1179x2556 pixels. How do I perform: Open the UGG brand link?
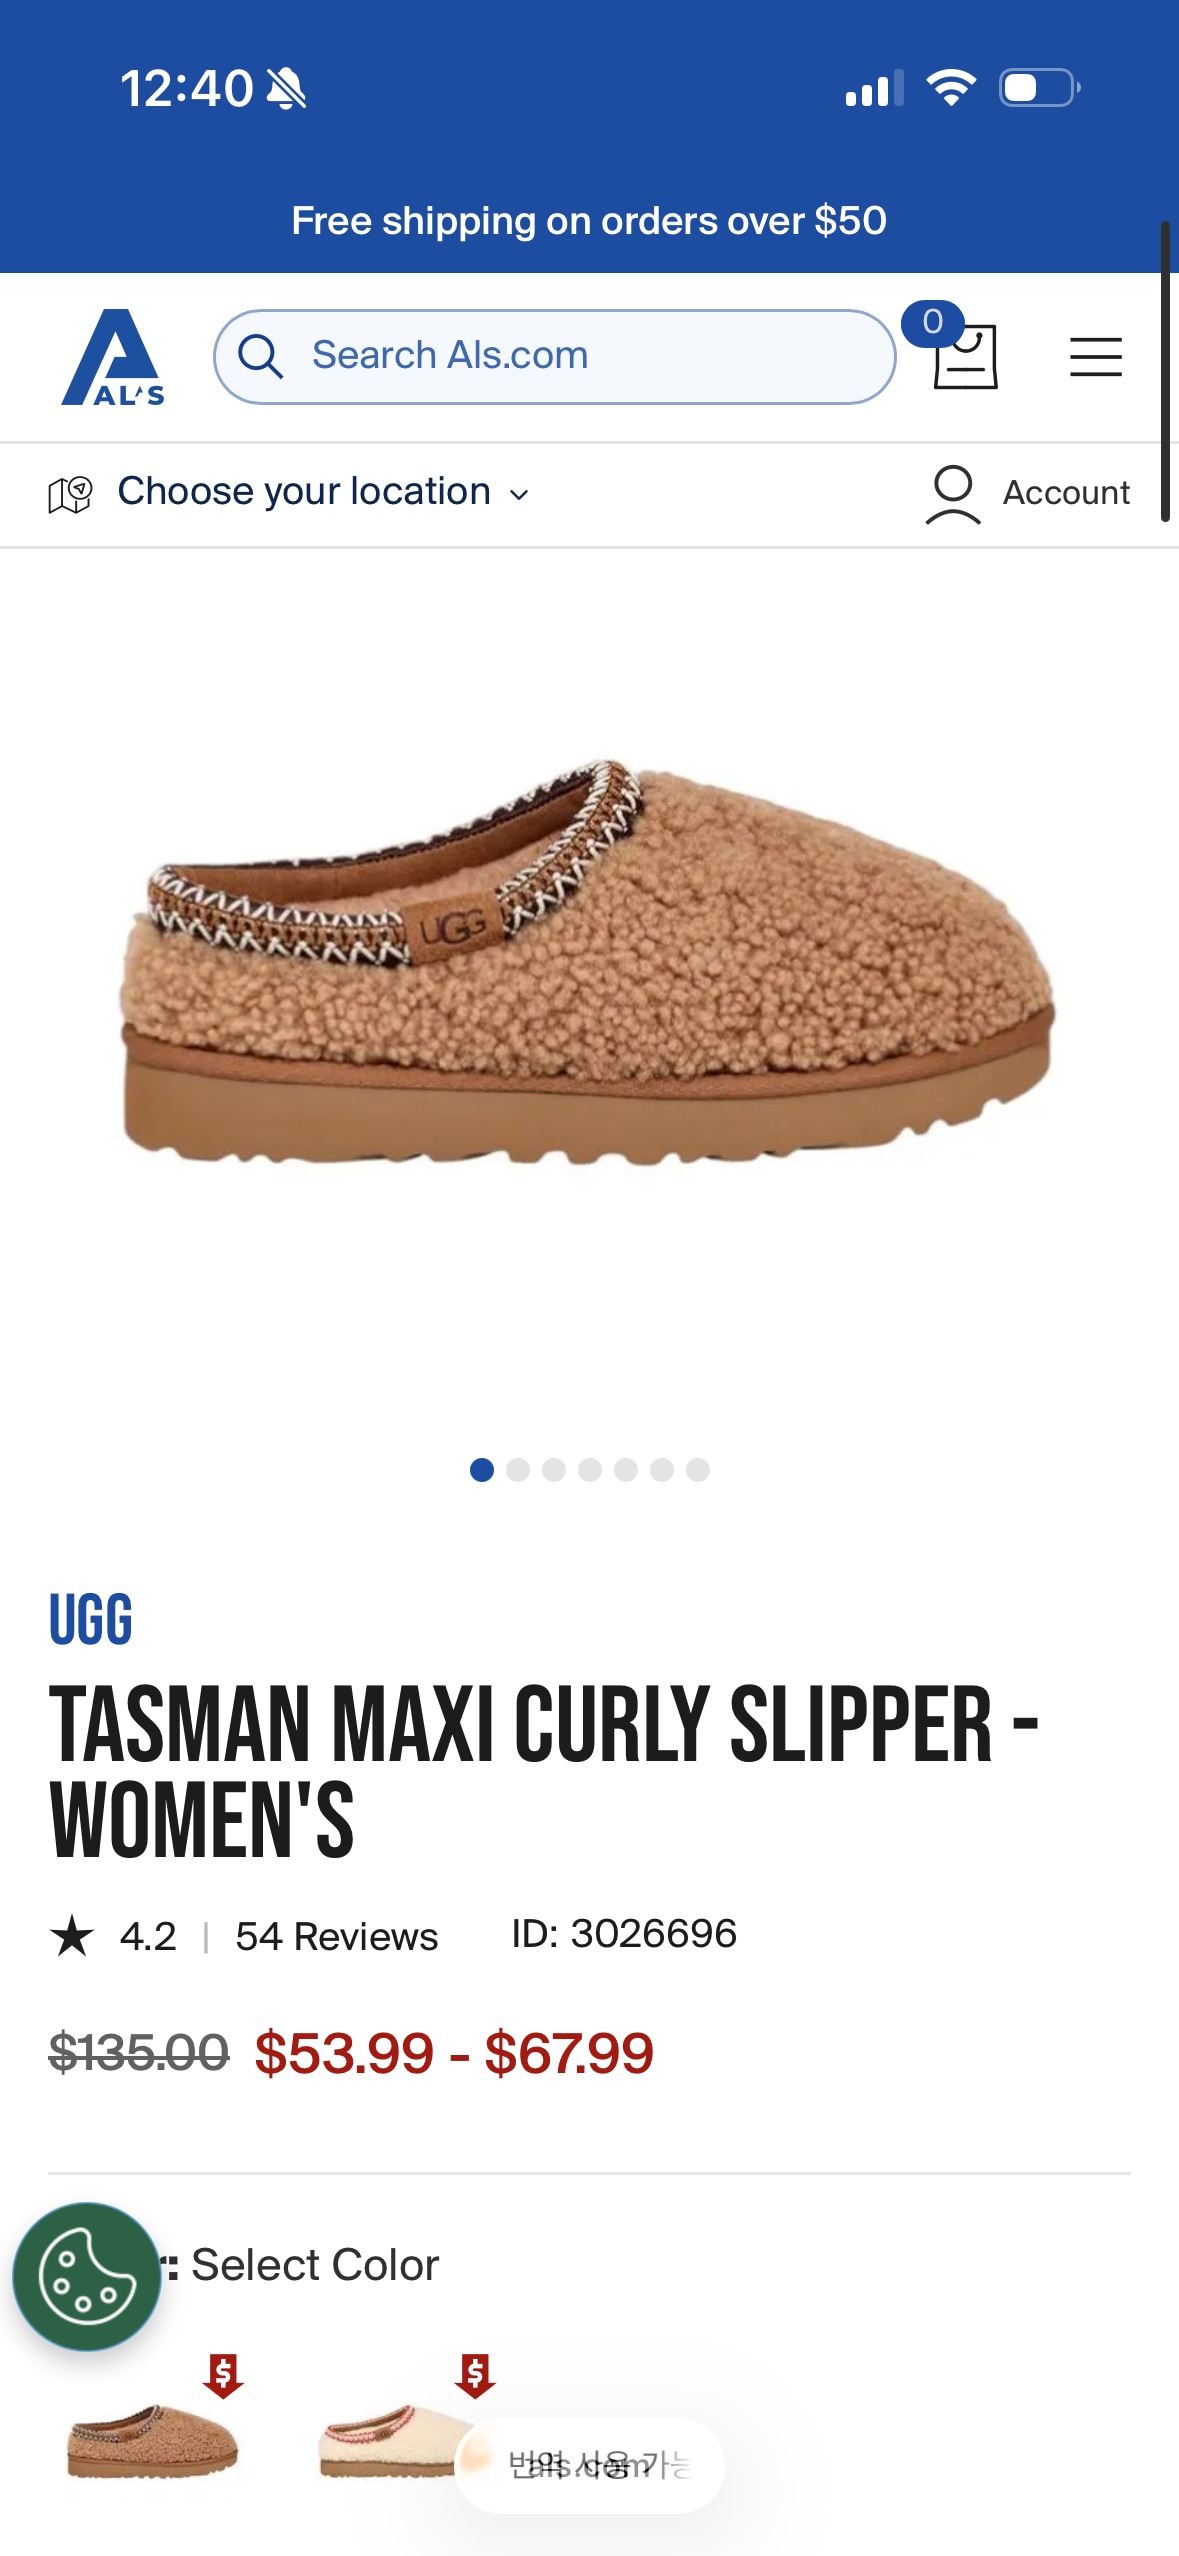pyautogui.click(x=91, y=1620)
